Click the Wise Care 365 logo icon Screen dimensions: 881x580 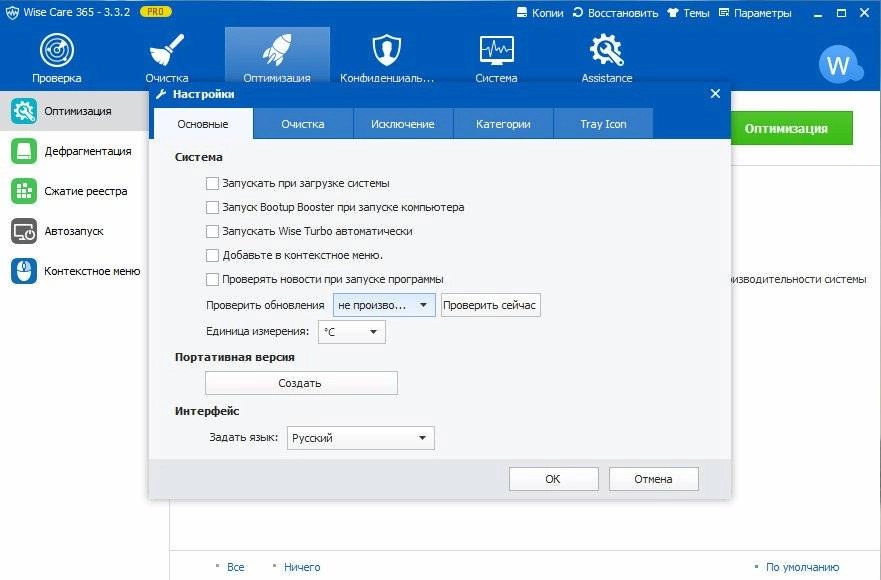[12, 13]
